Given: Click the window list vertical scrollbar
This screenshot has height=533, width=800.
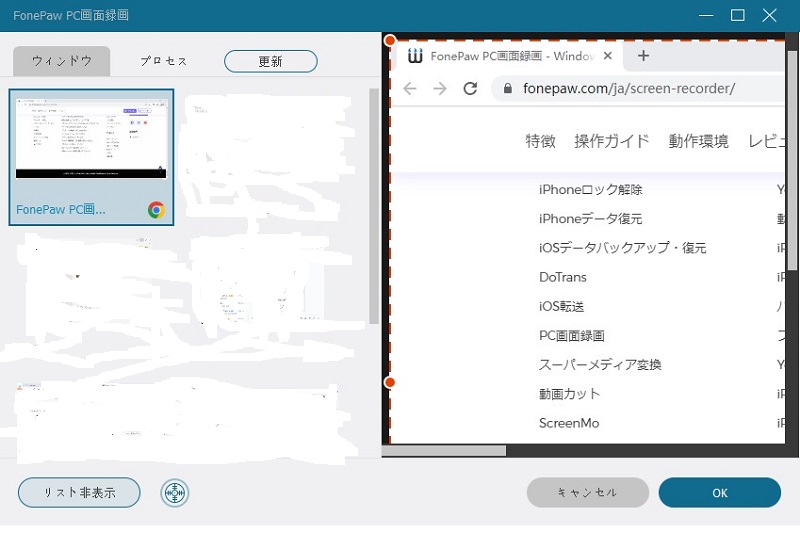Looking at the screenshot, I should tap(374, 207).
